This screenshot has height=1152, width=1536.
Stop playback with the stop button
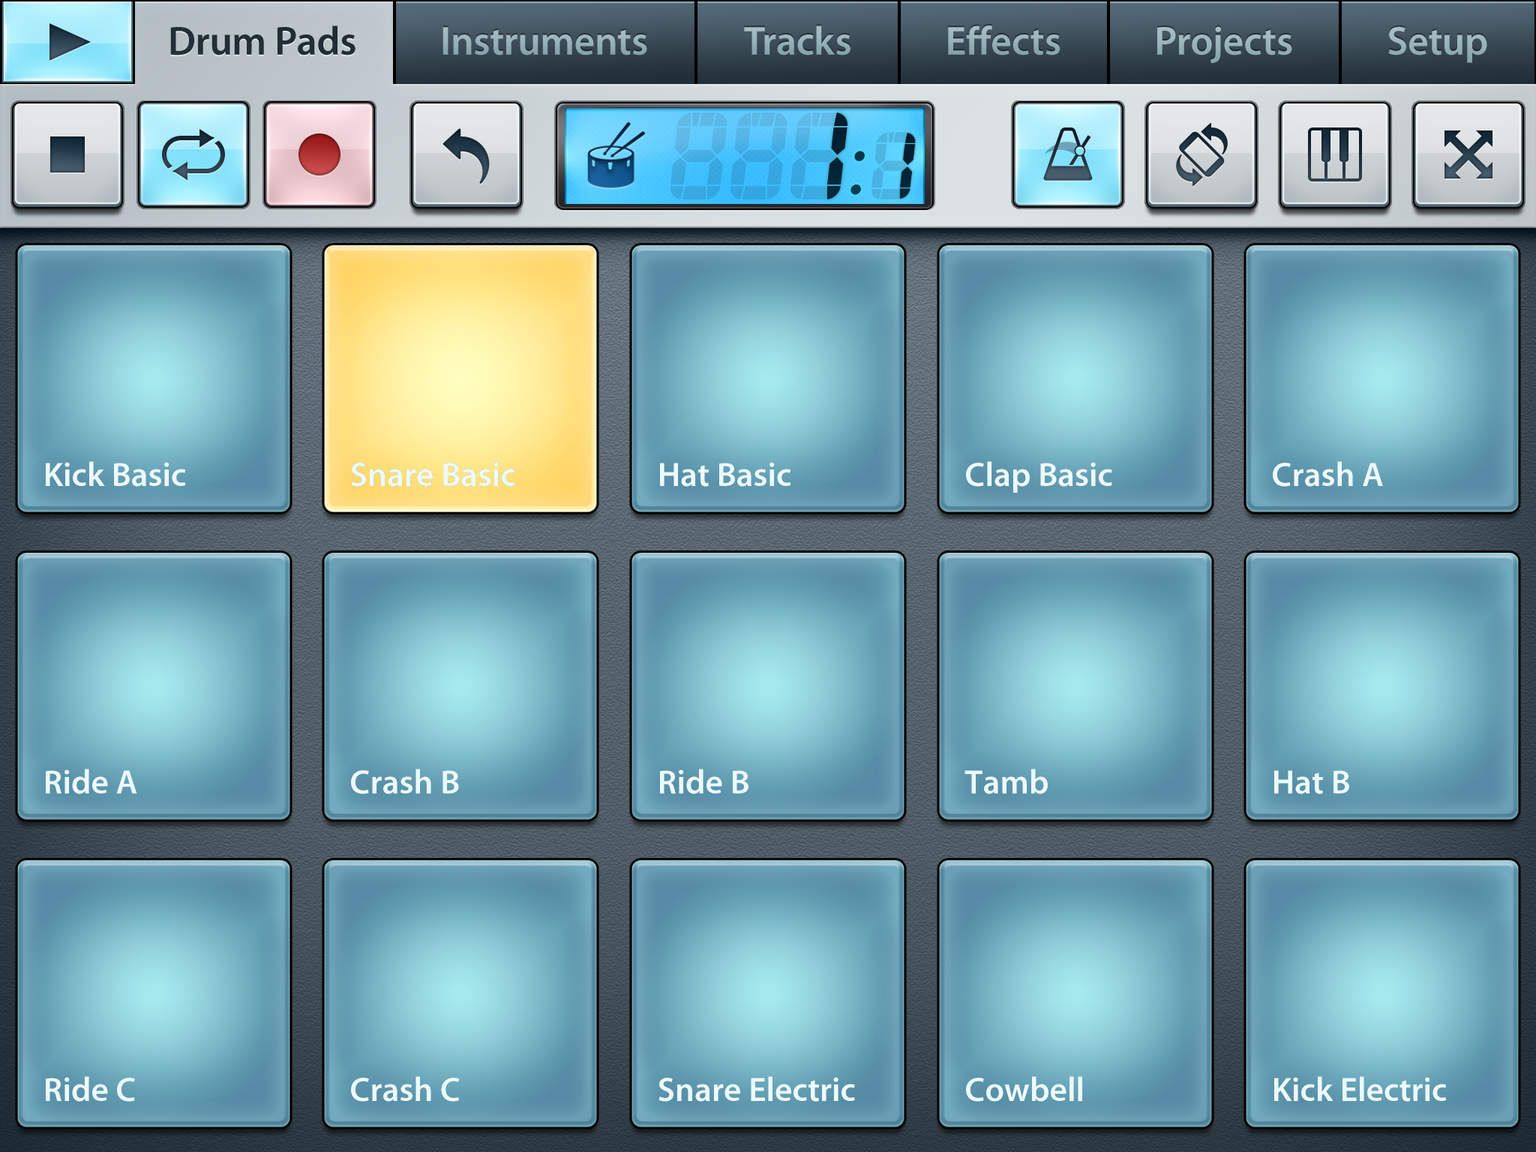point(67,155)
